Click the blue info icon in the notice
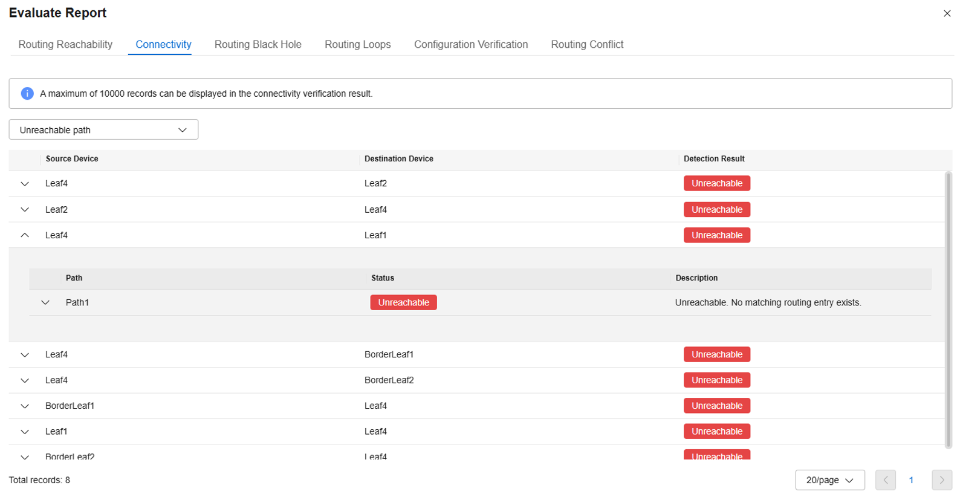Viewport: 960px width, 497px height. [x=27, y=94]
